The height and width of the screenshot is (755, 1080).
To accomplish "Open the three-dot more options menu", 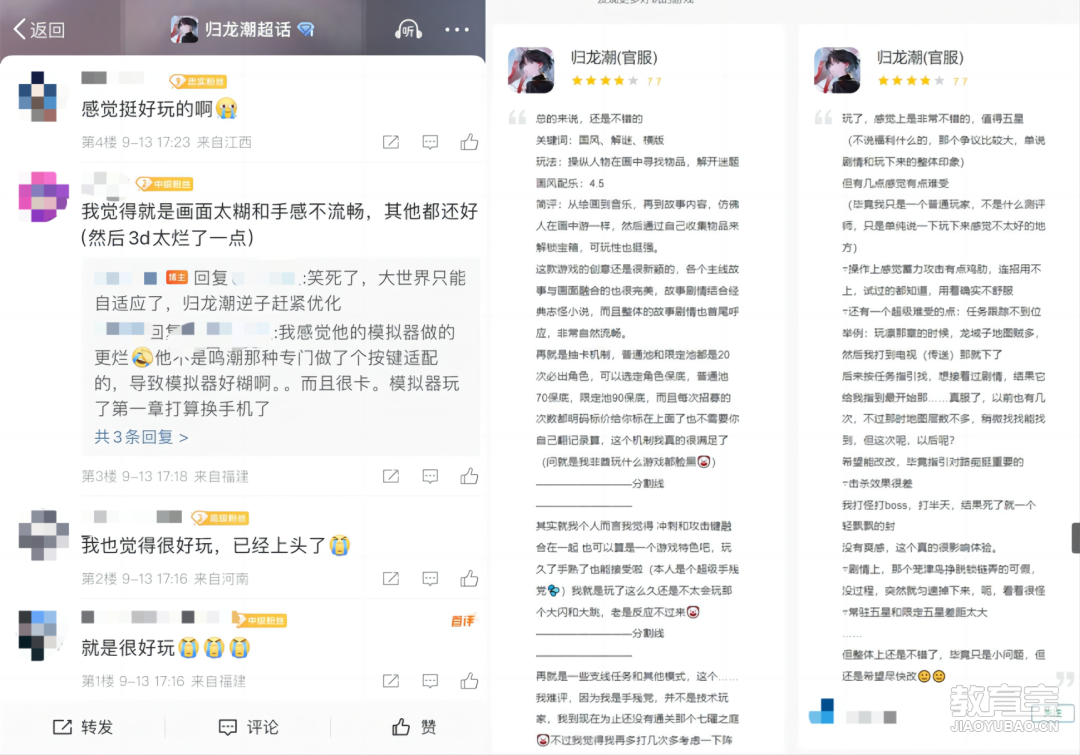I will point(457,30).
